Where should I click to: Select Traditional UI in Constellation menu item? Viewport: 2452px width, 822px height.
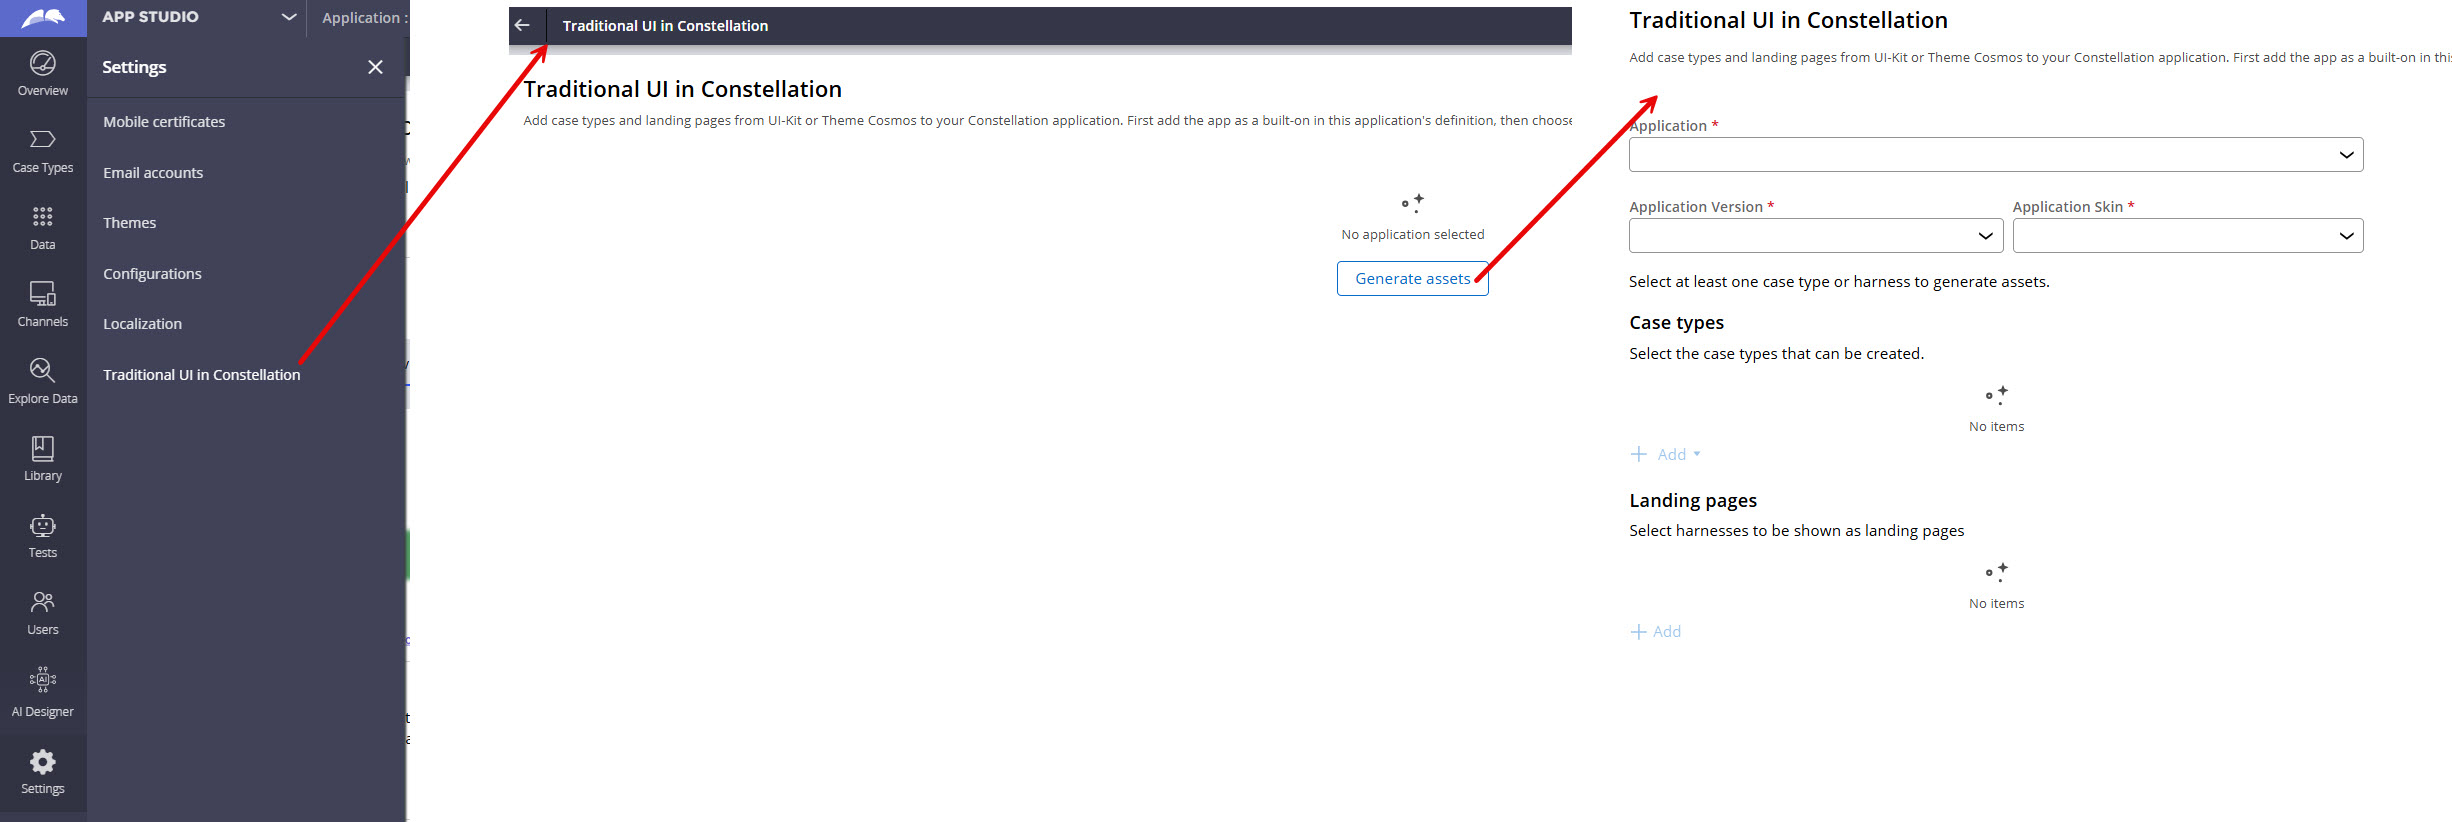(x=201, y=375)
